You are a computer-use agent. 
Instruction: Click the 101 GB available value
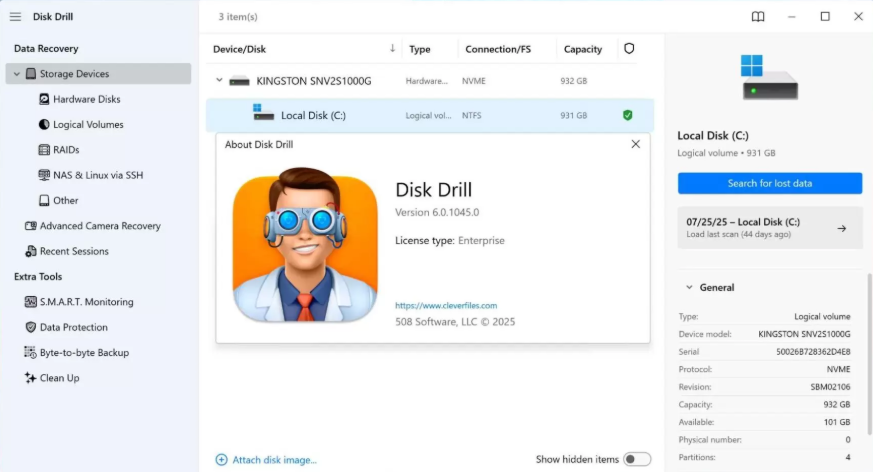tap(837, 422)
